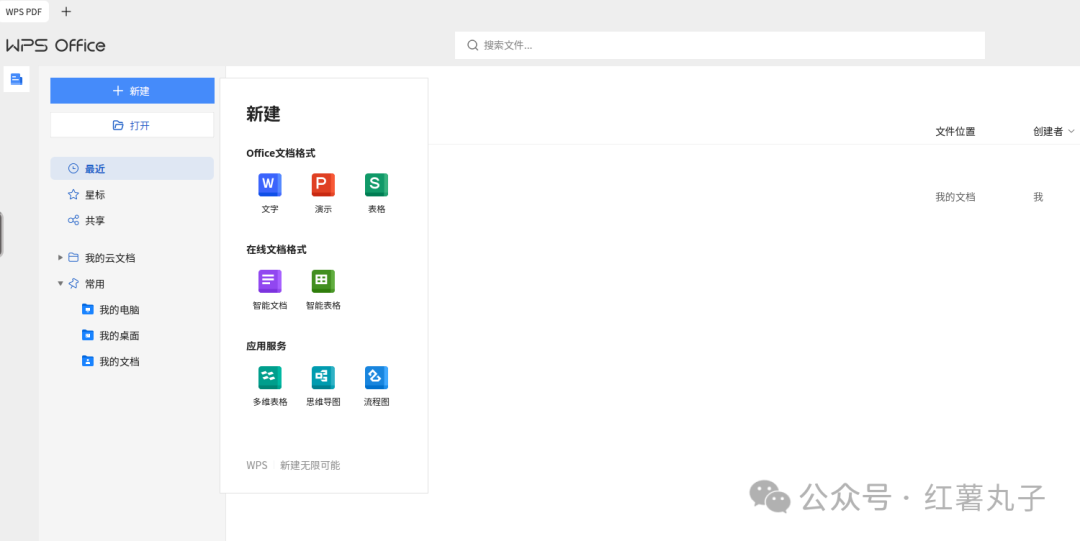Click the blue document icon in left rail
1080x541 pixels.
(x=17, y=79)
